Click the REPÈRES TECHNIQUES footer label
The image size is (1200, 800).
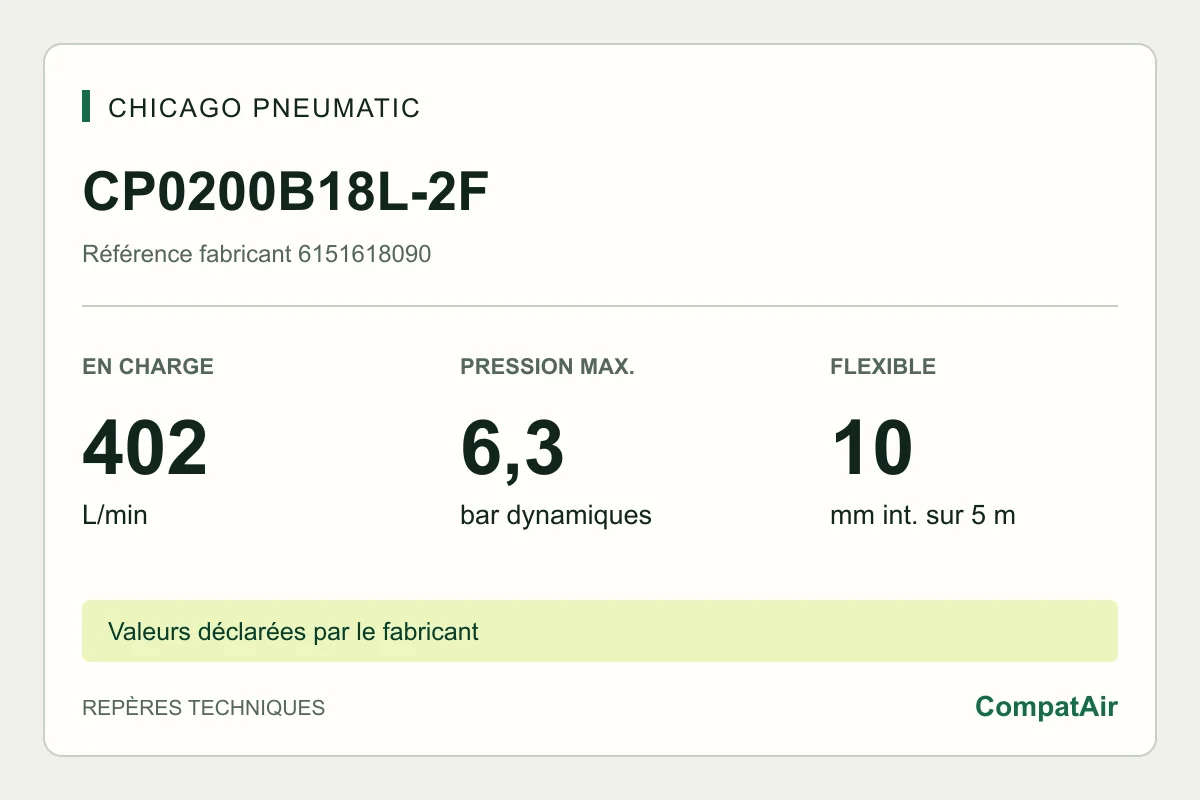pyautogui.click(x=203, y=708)
